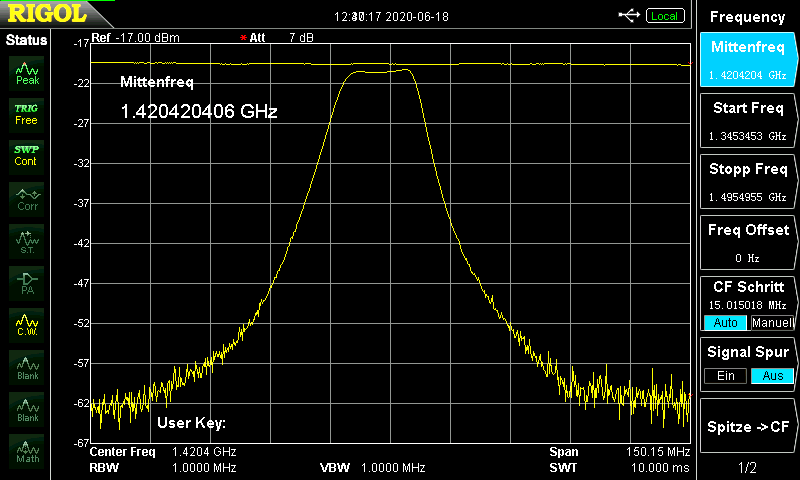Set CF Schritt to Manuell
The image size is (800, 480).
point(772,323)
